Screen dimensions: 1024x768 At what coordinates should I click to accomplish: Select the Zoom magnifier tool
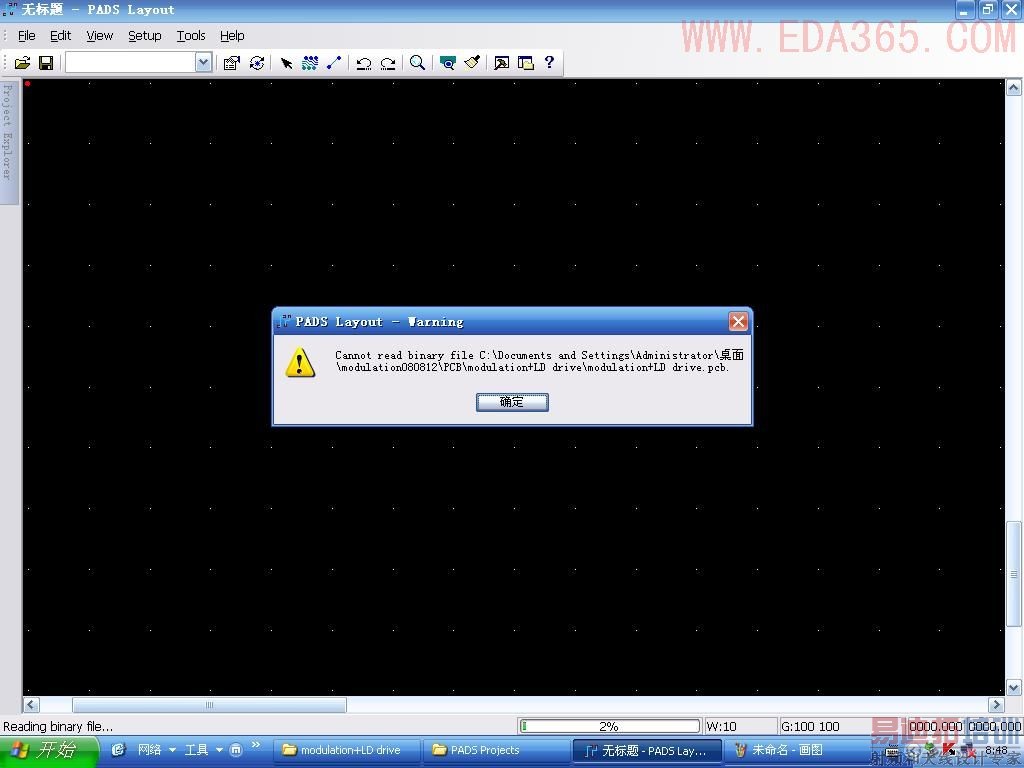coord(417,63)
